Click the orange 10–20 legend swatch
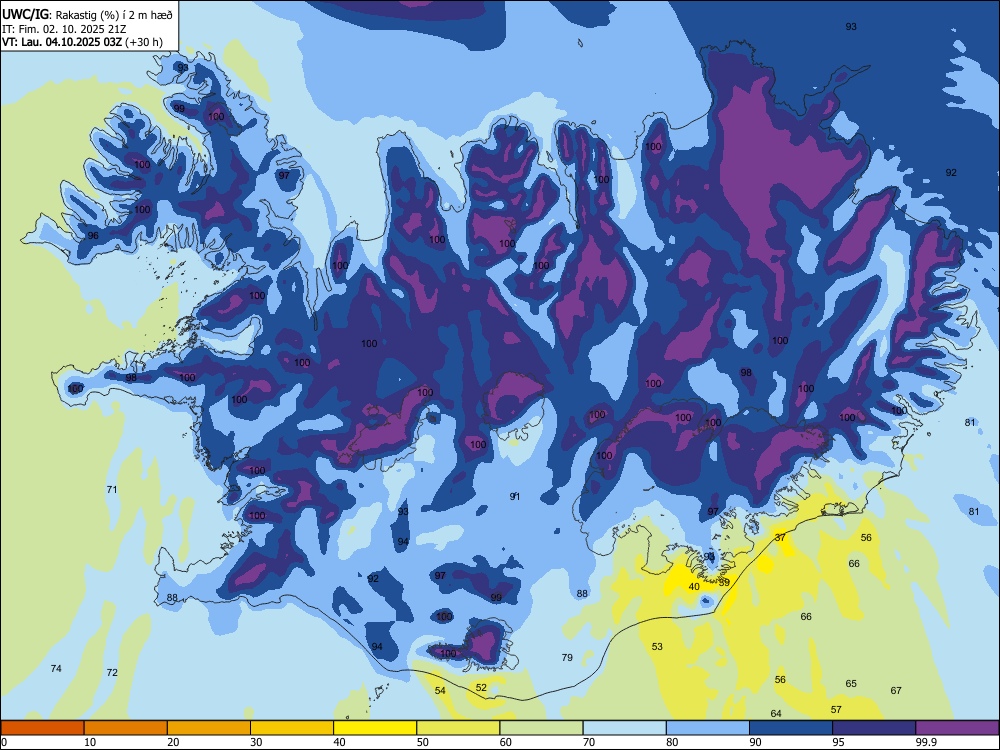1000x750 pixels. [x=126, y=728]
